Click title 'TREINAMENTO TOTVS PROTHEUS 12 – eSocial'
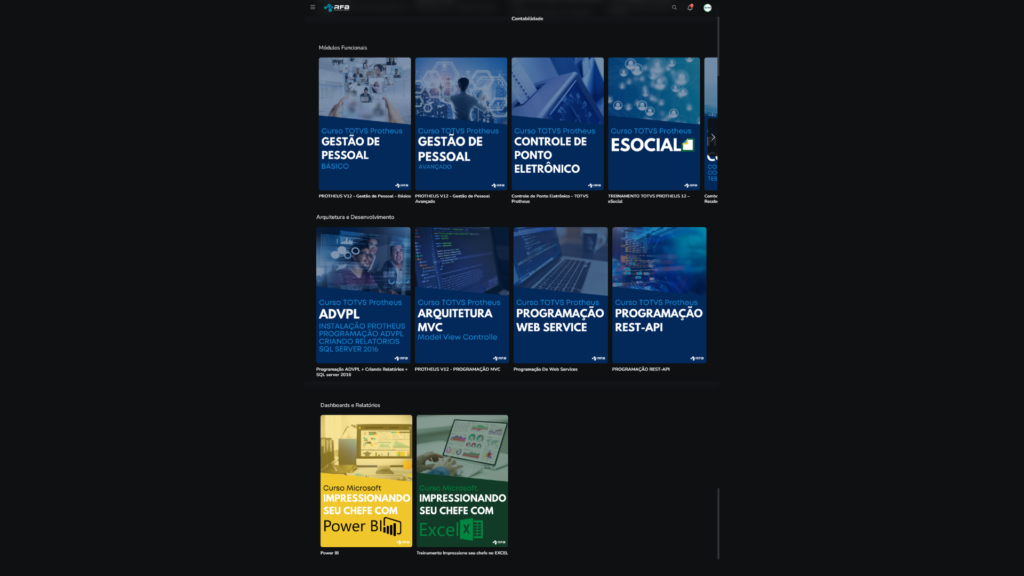Image resolution: width=1024 pixels, height=576 pixels. point(648,199)
